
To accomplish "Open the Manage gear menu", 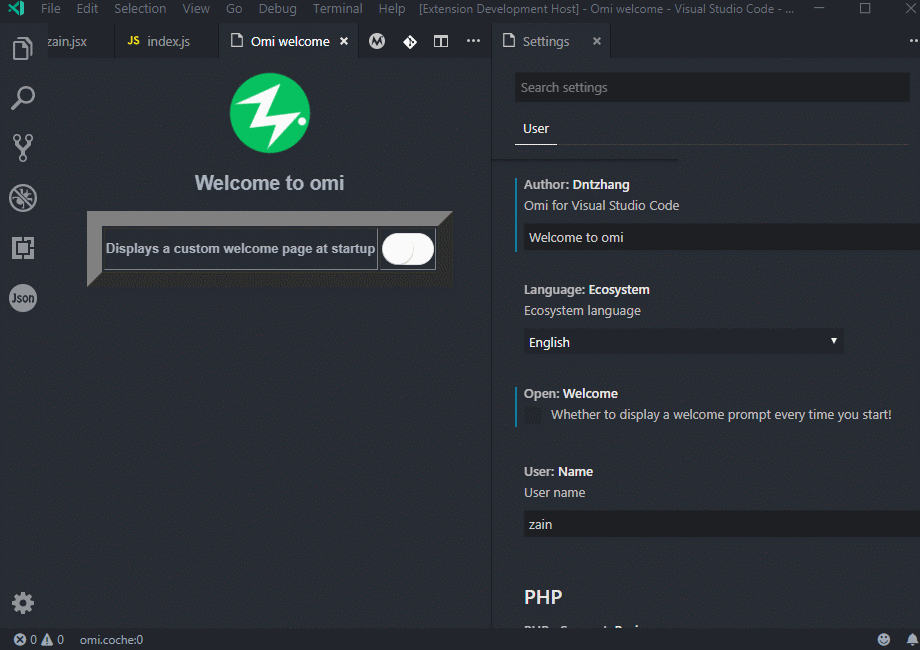I will [23, 602].
